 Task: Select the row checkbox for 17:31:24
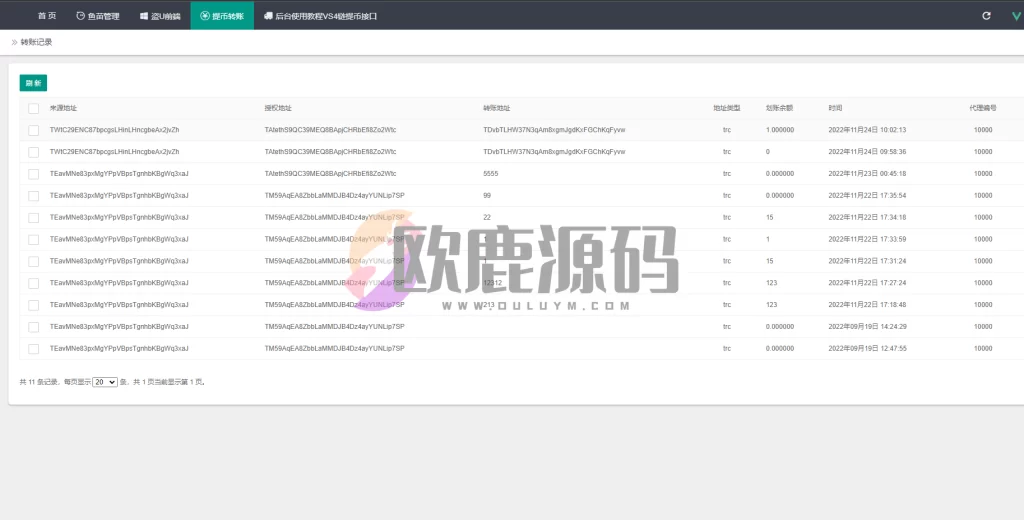33,261
